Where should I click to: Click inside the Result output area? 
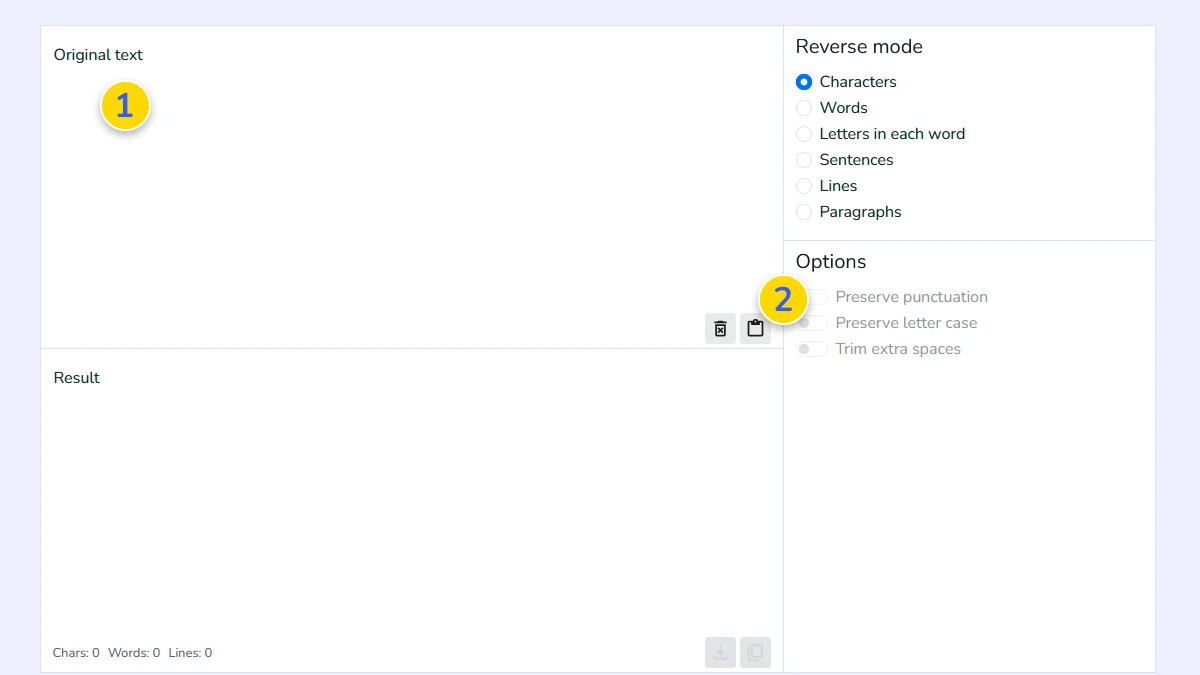(x=400, y=500)
